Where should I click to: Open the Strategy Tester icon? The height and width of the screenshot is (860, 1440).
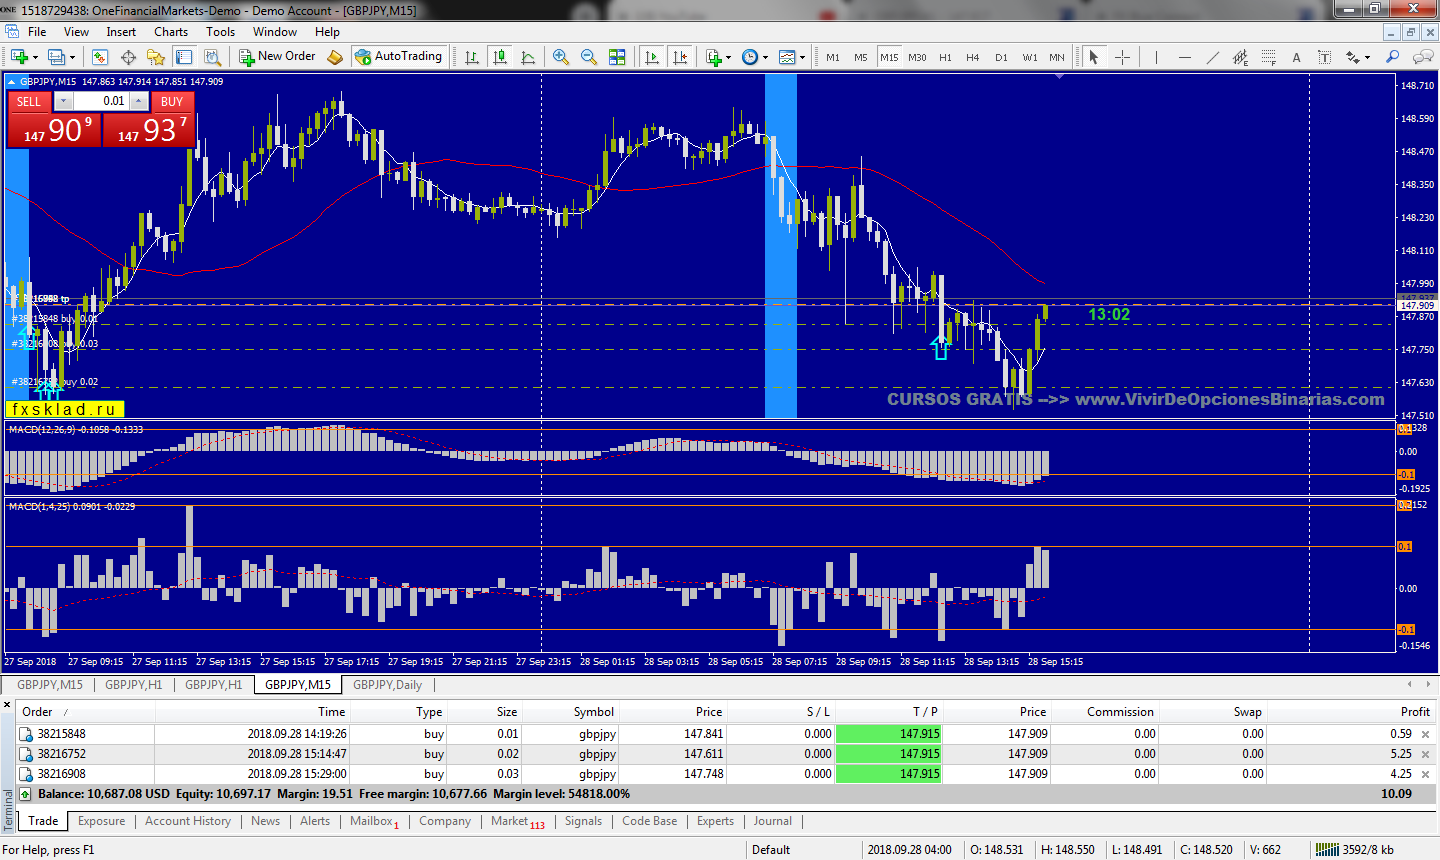pyautogui.click(x=213, y=57)
